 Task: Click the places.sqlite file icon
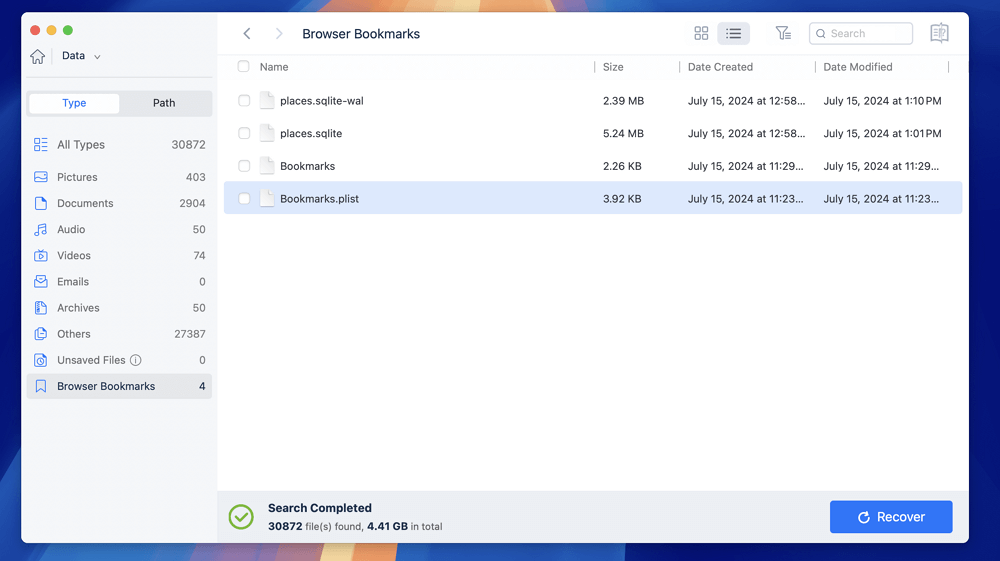click(267, 133)
